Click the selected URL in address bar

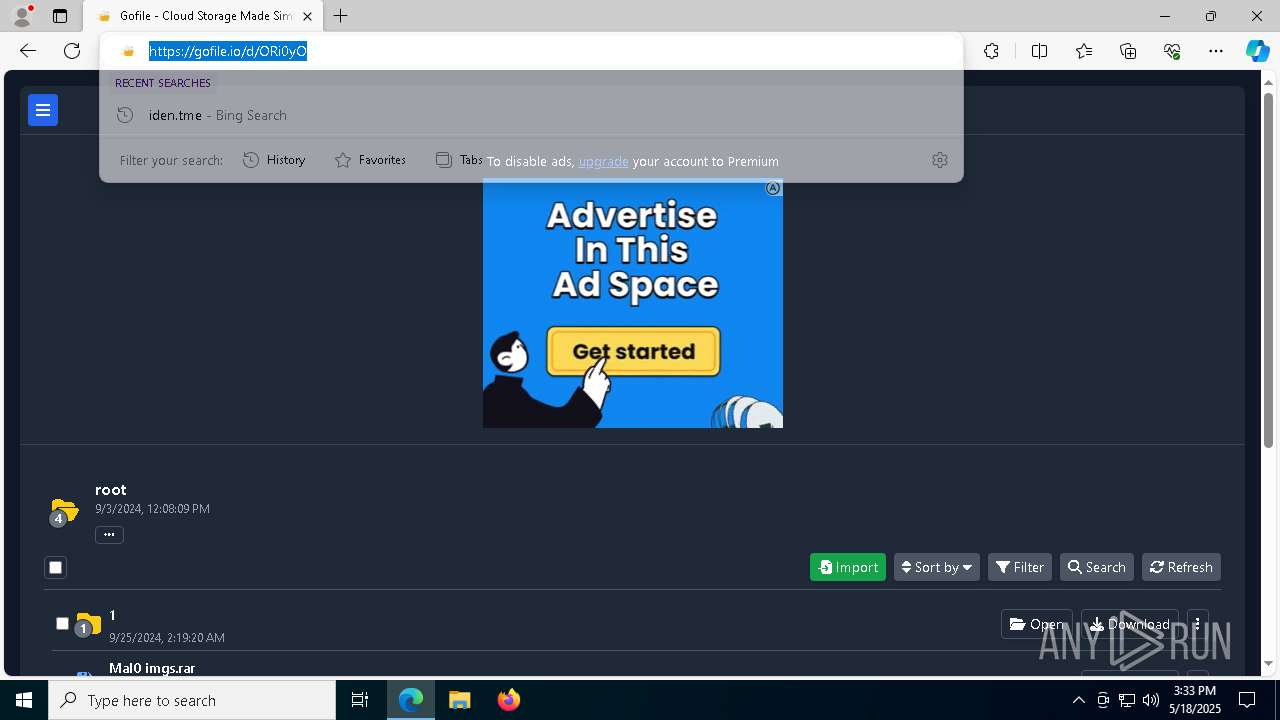coord(228,51)
